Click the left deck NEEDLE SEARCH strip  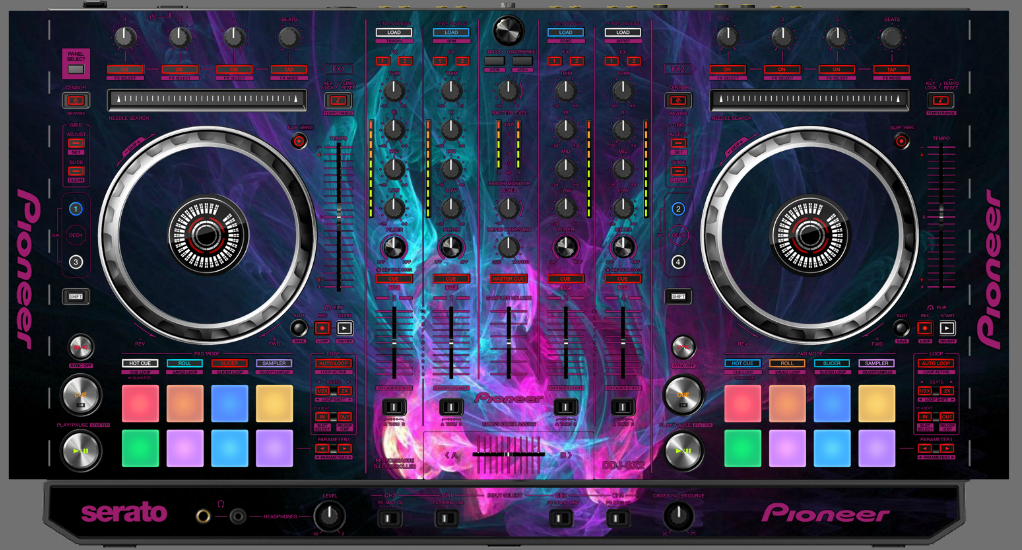pyautogui.click(x=207, y=100)
